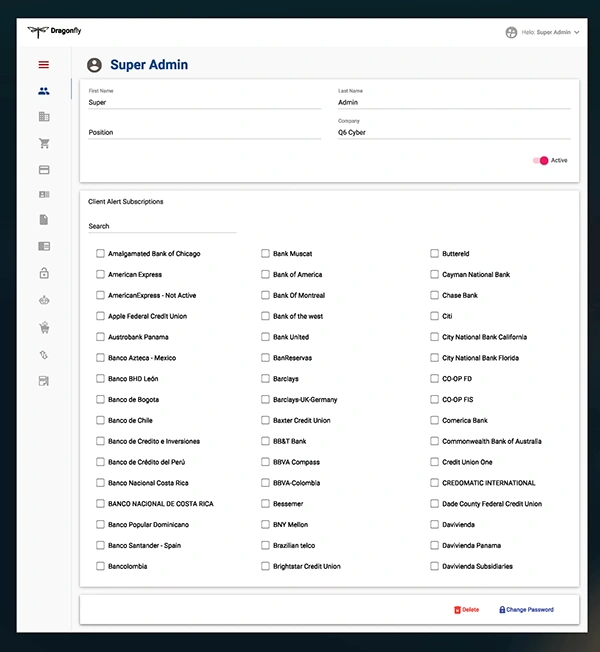The image size is (600, 652).
Task: Open the basket icon in sidebar
Action: [x=44, y=328]
